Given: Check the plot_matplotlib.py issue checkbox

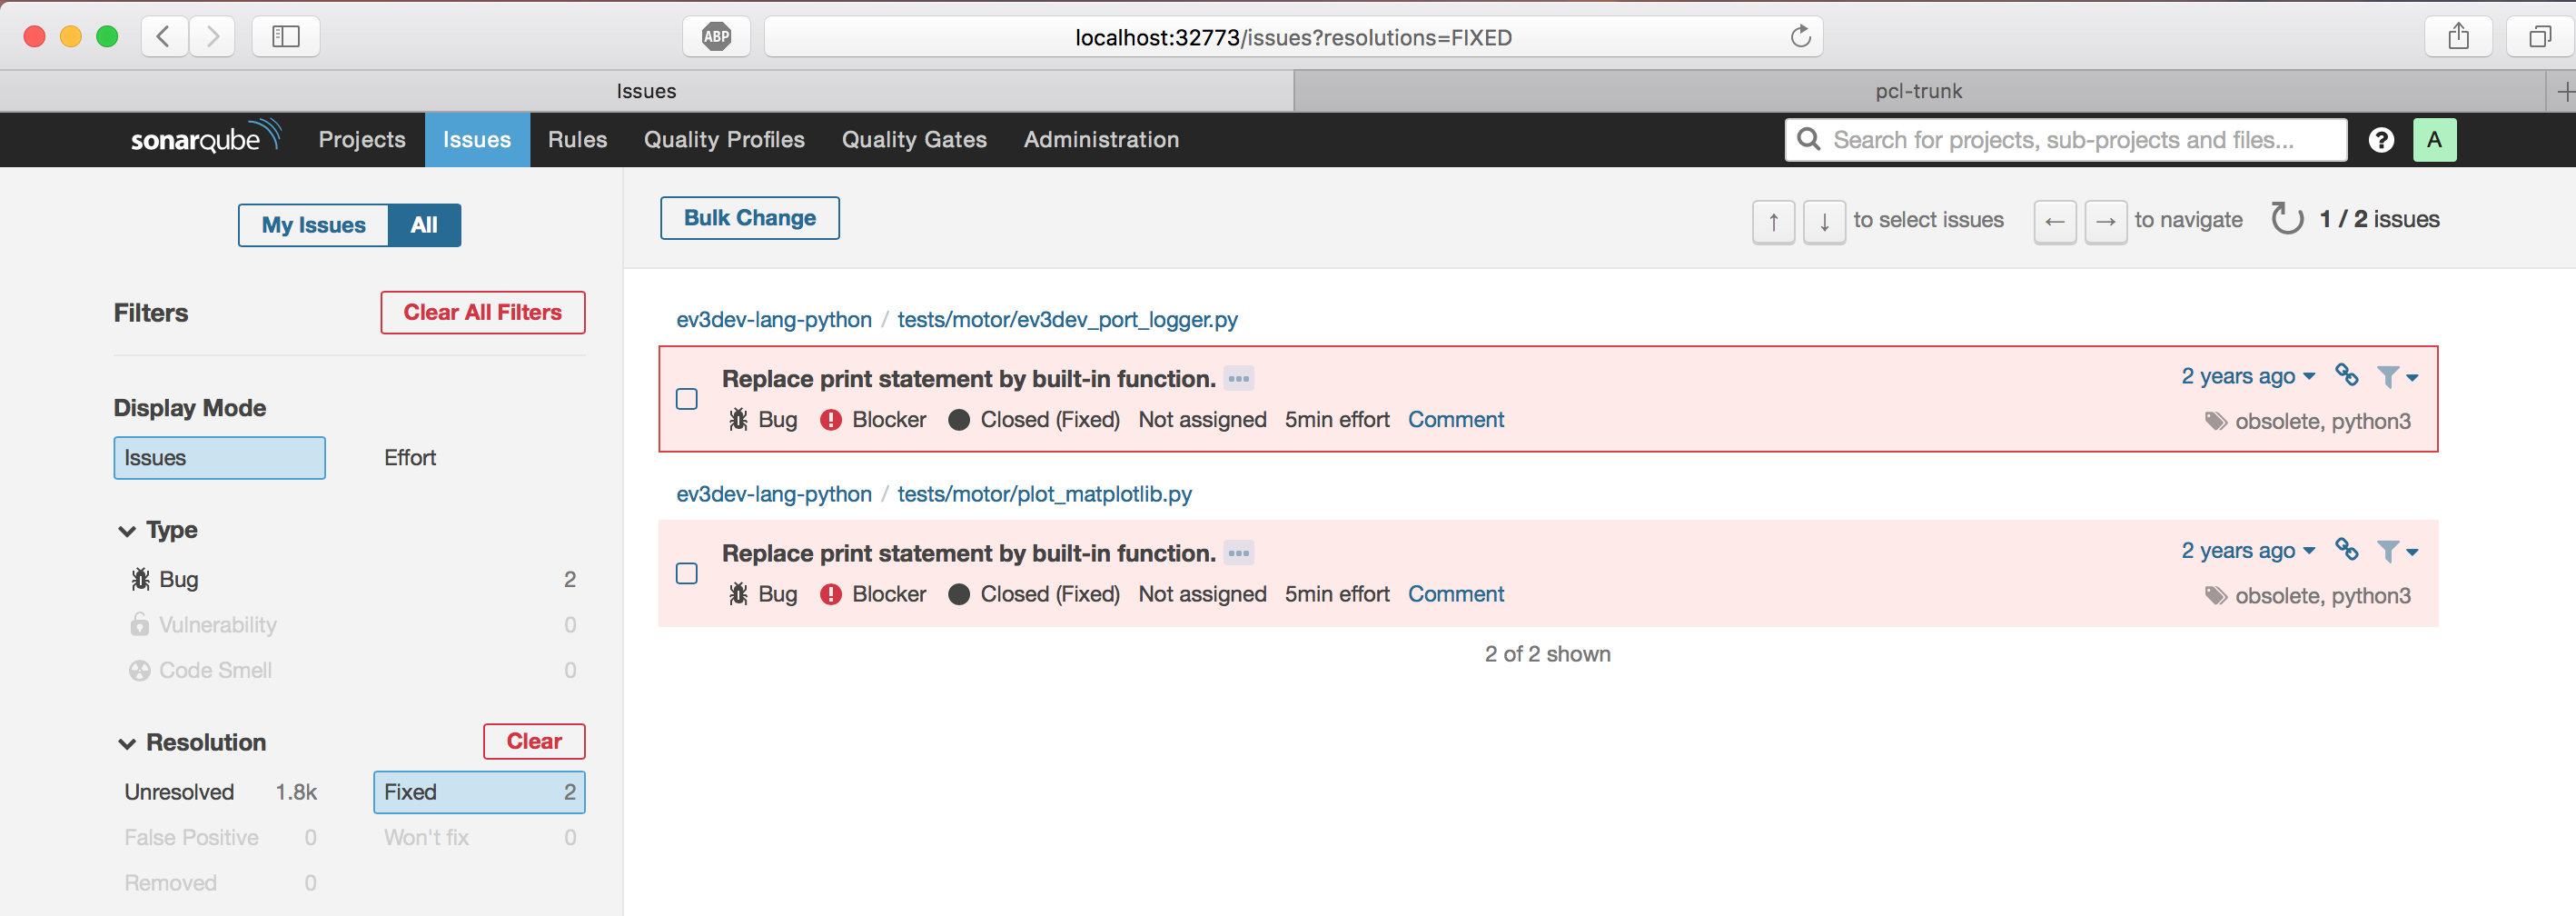Looking at the screenshot, I should point(687,573).
